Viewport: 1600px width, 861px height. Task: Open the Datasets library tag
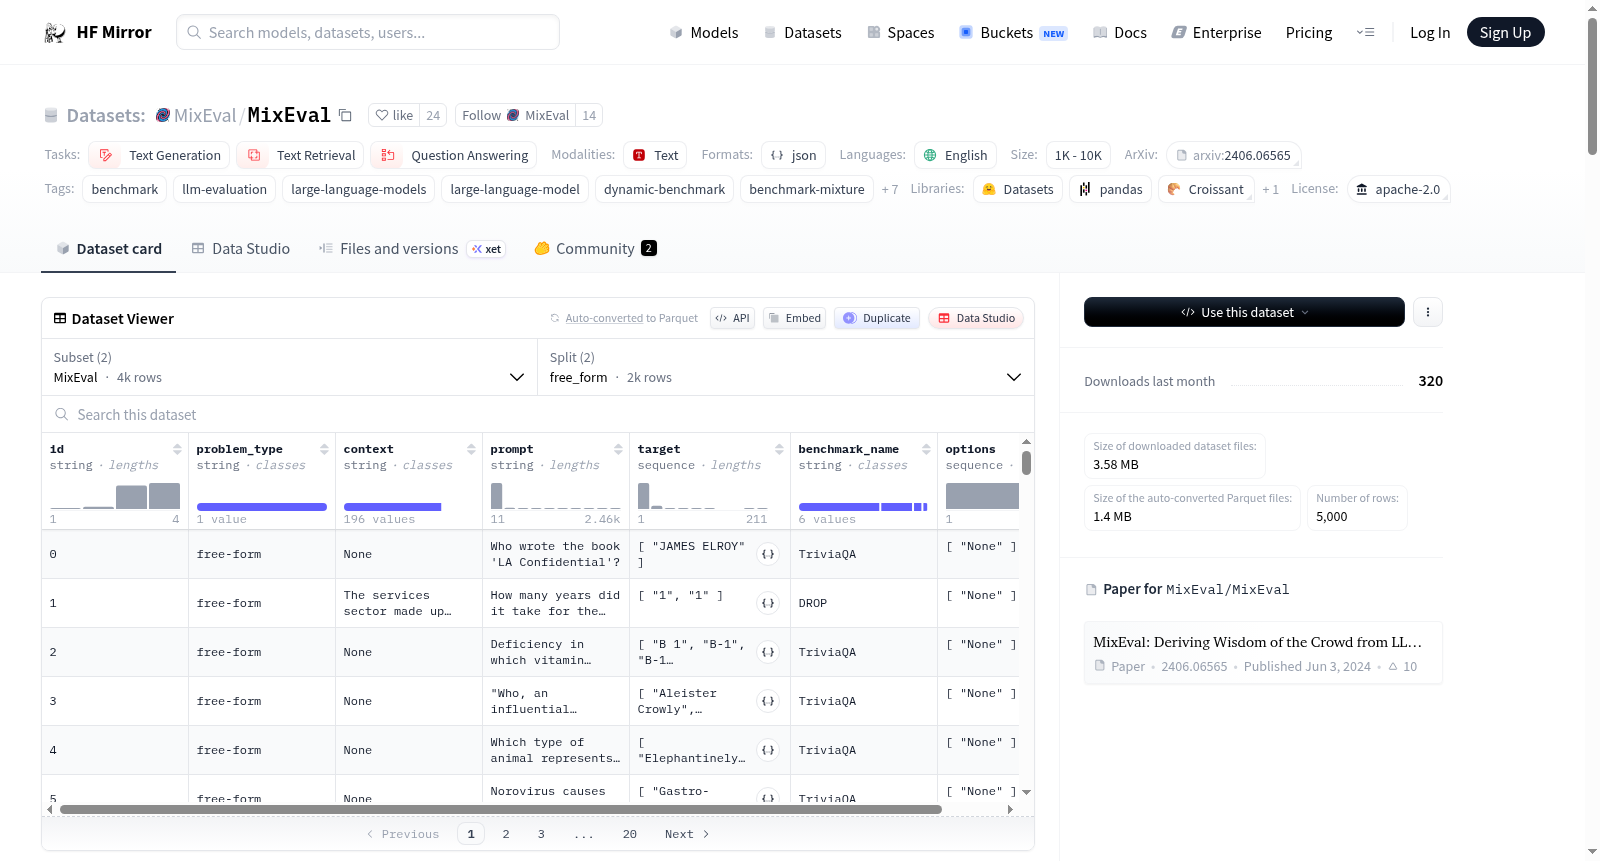tap(1018, 189)
